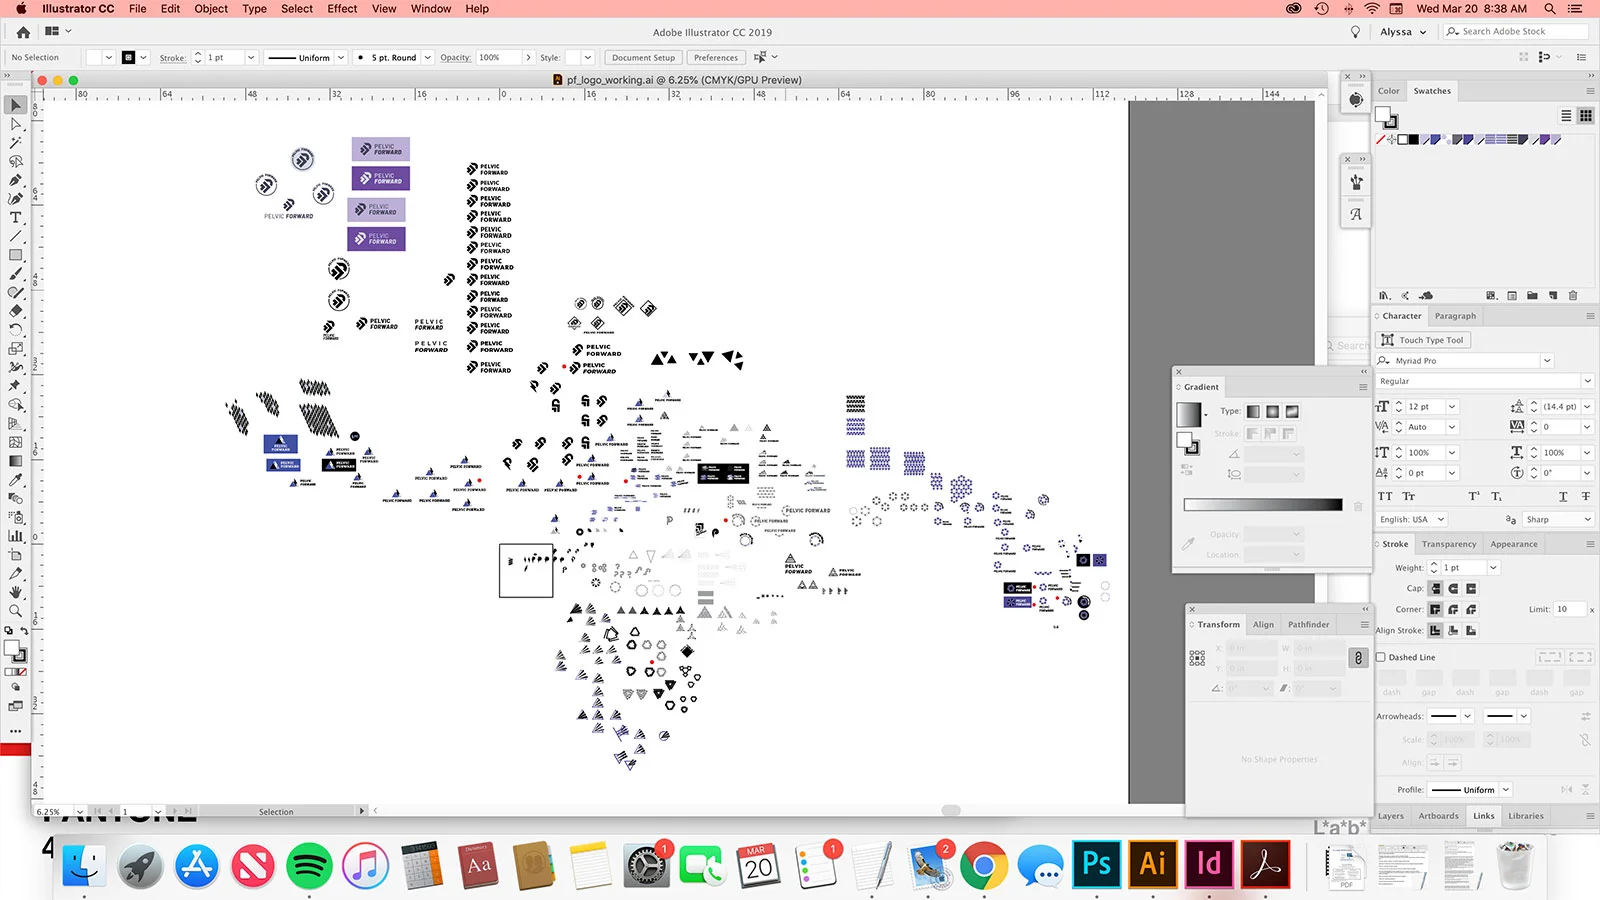1600x900 pixels.
Task: Open the Effect menu
Action: tap(342, 9)
